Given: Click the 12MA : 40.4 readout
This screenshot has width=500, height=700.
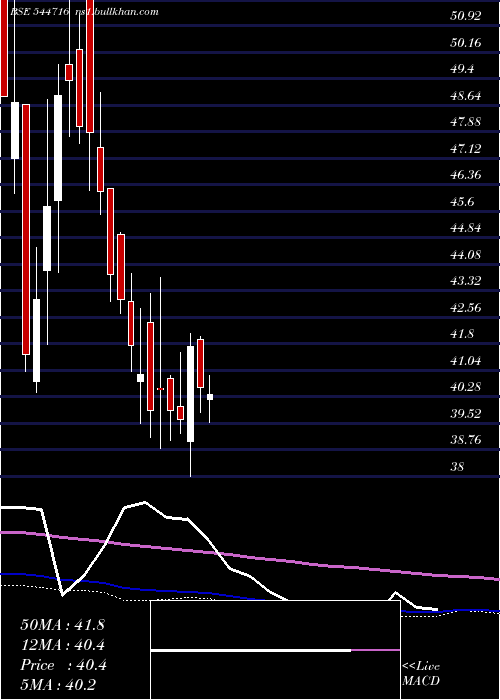Looking at the screenshot, I should click(x=63, y=645).
